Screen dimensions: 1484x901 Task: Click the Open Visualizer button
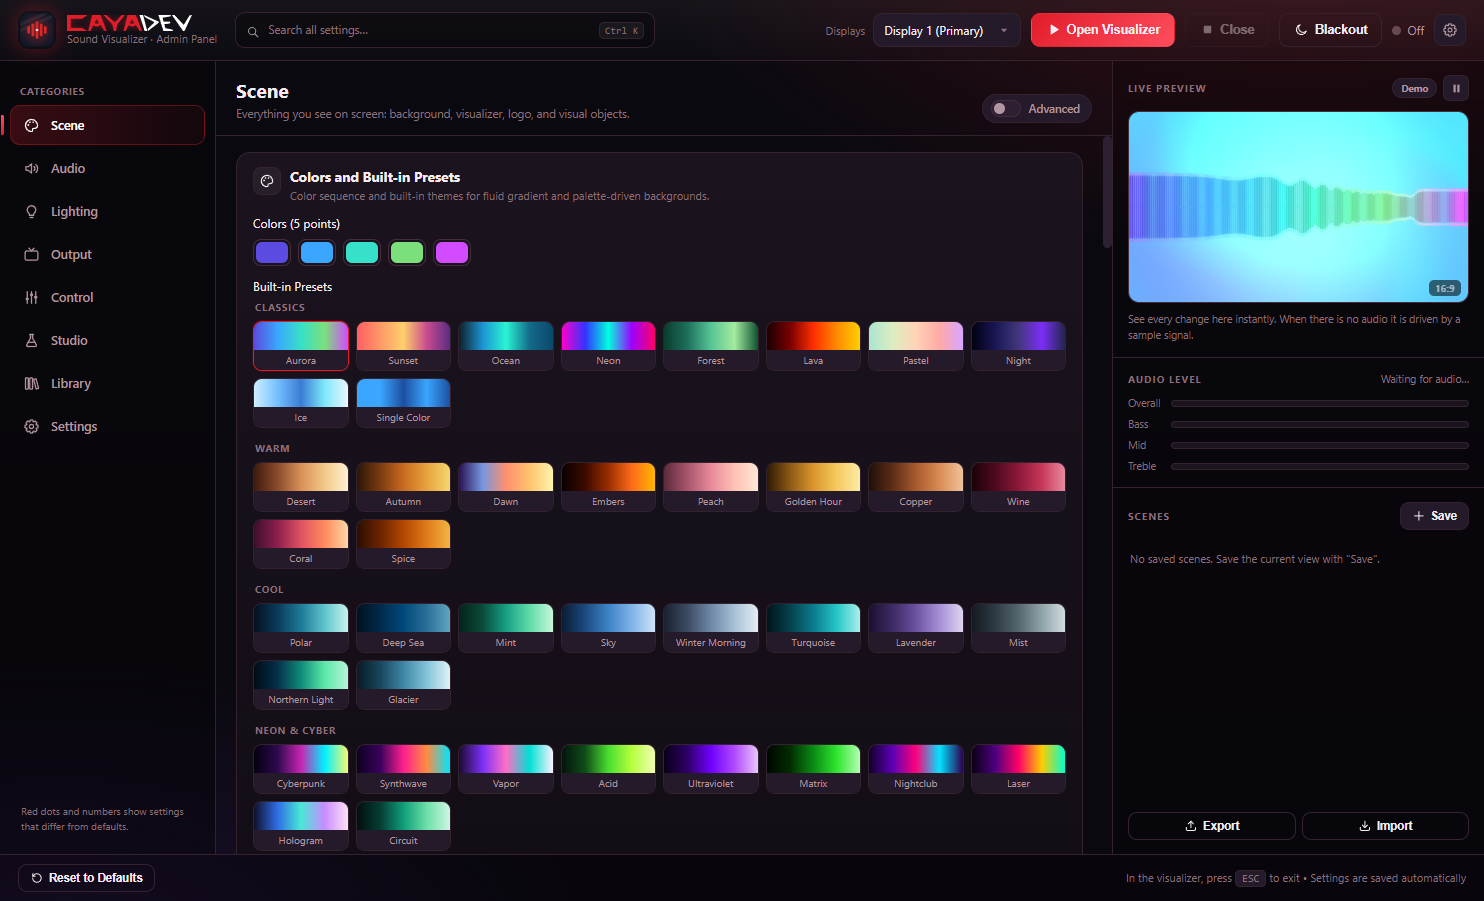(x=1103, y=30)
